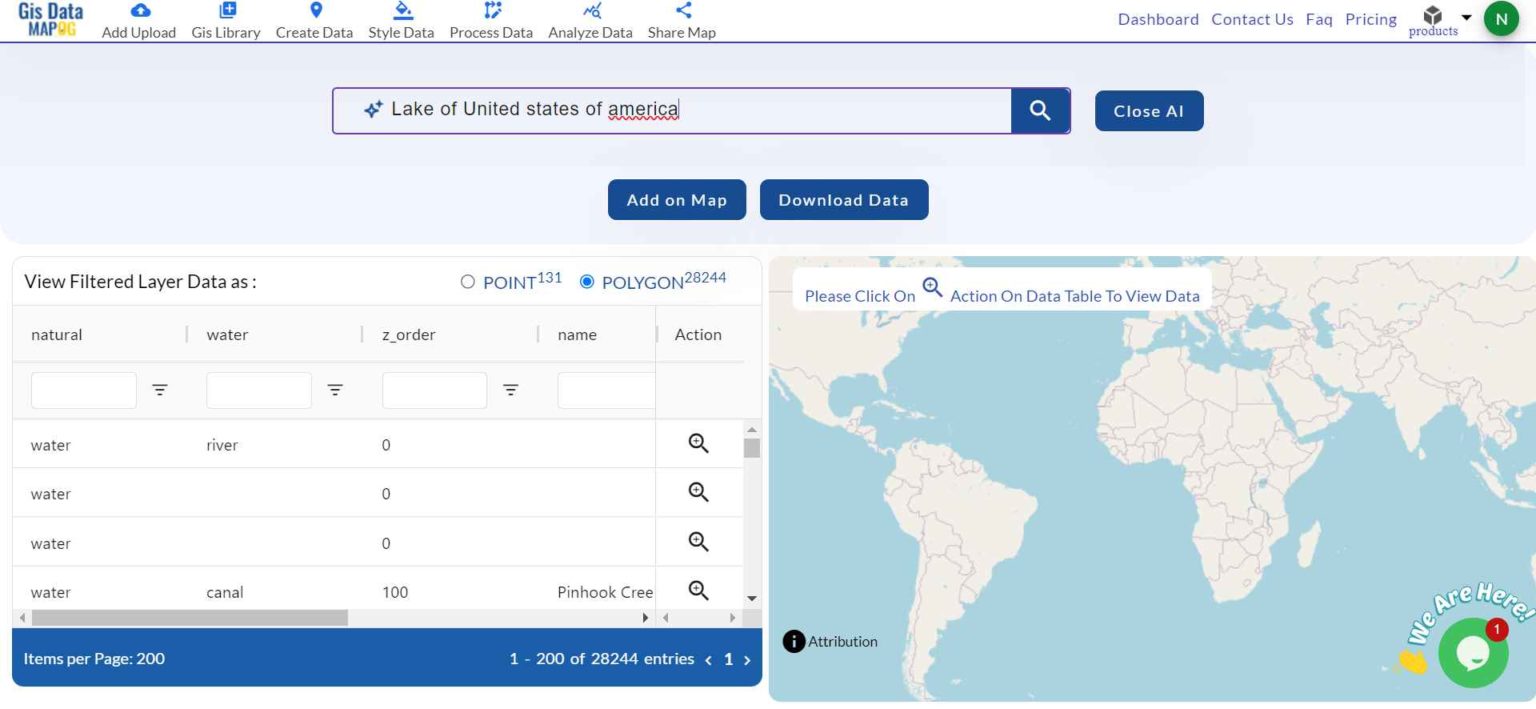Viewport: 1536px width, 709px height.
Task: Open the Attribution info on the map
Action: 793,641
